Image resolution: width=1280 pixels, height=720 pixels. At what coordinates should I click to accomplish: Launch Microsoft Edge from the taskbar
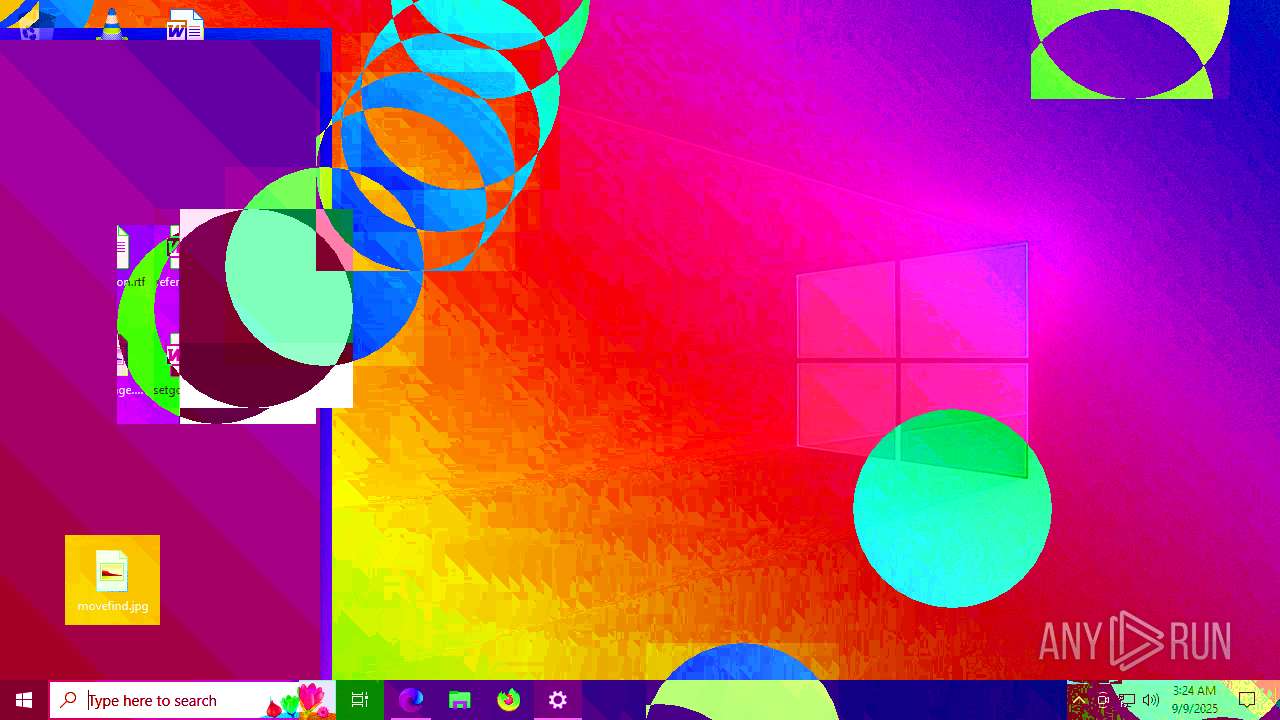pyautogui.click(x=411, y=700)
